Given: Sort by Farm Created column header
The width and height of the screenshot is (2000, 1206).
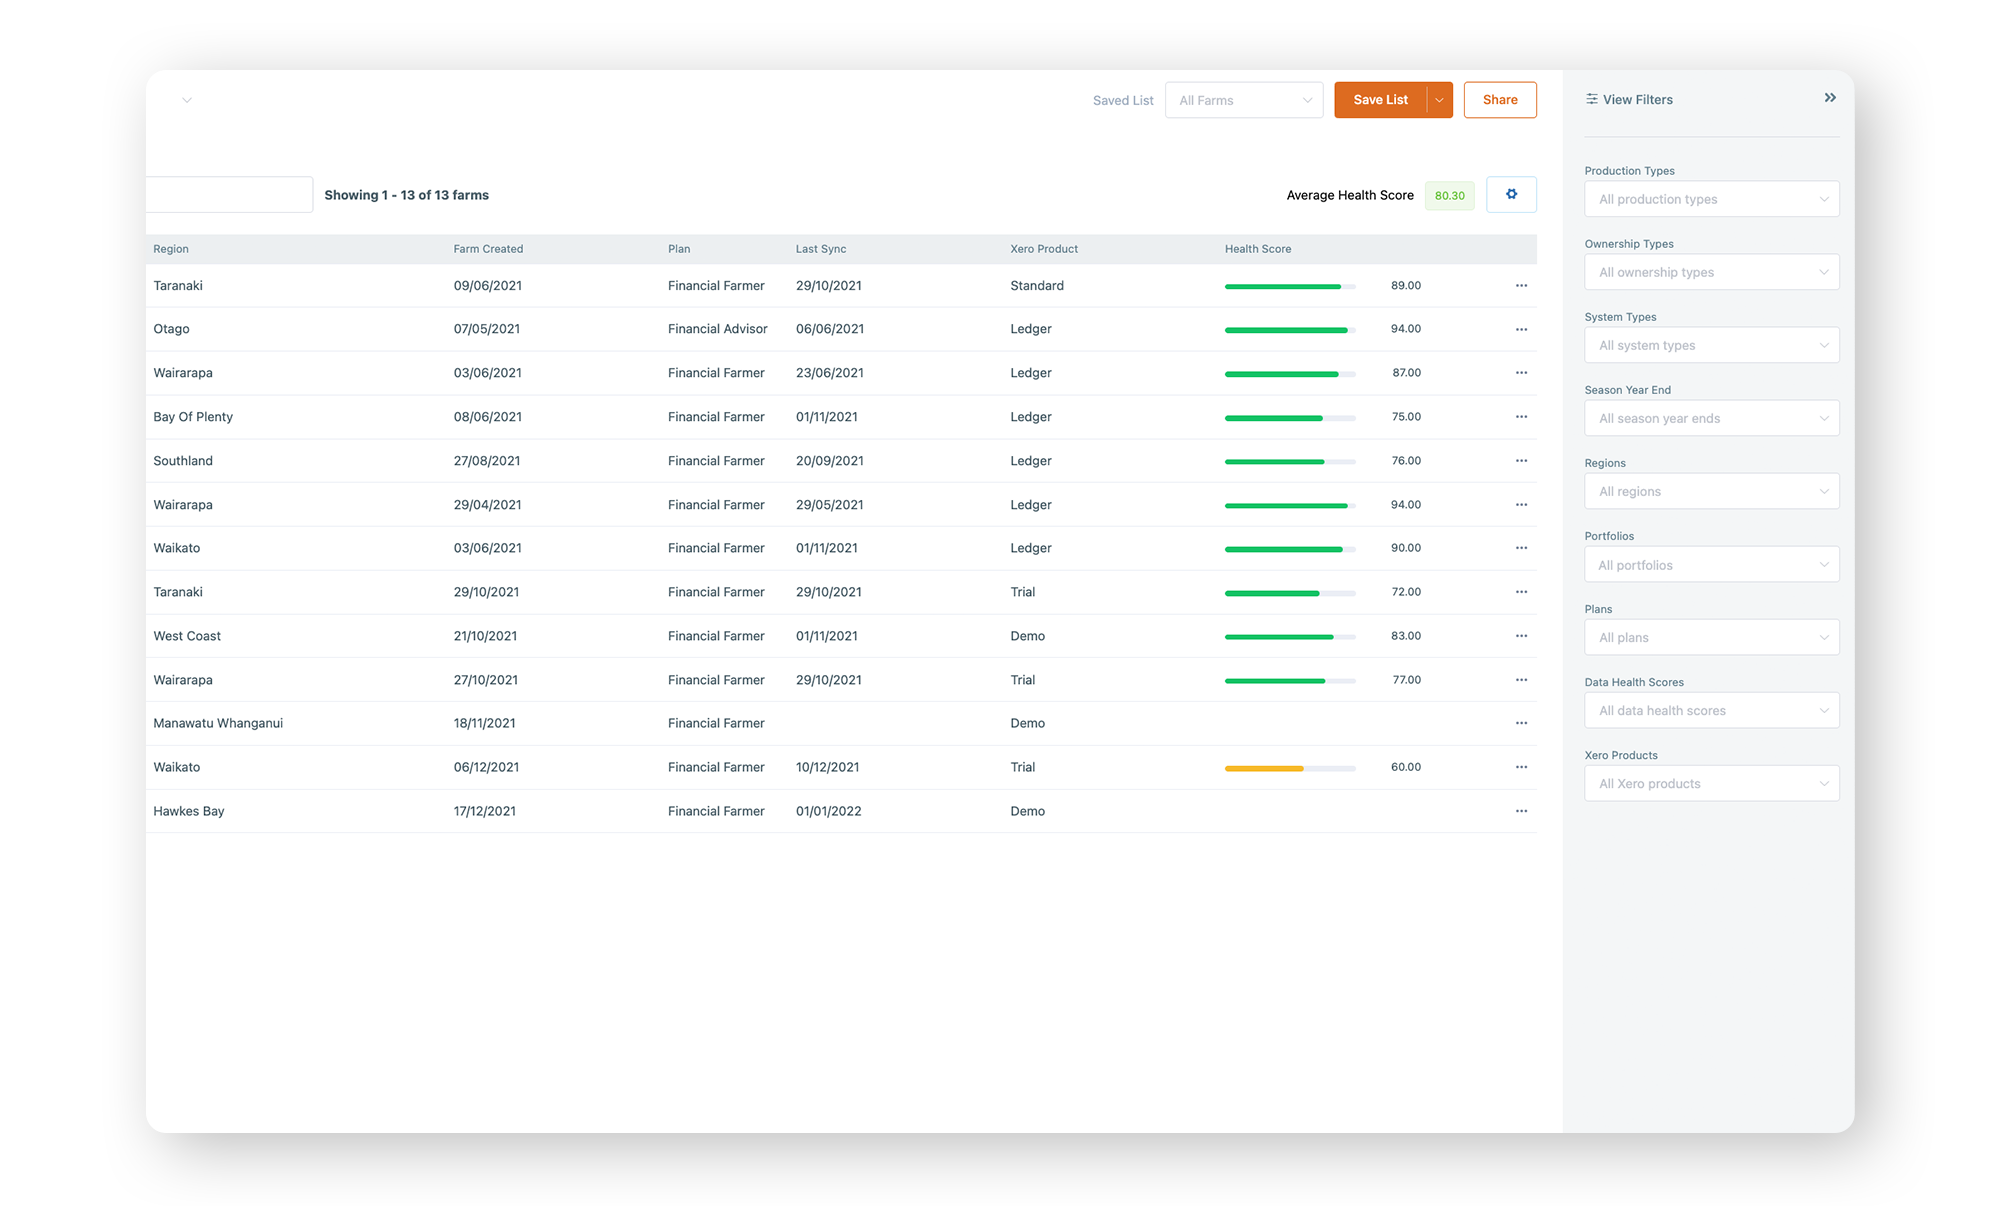Looking at the screenshot, I should 488,249.
